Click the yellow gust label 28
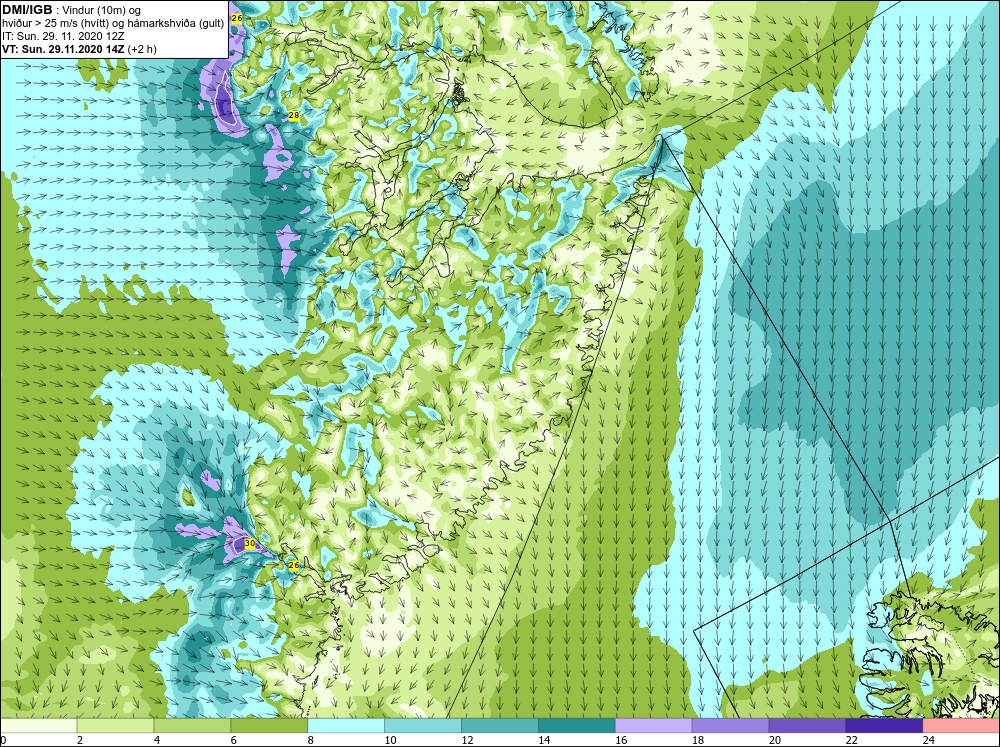This screenshot has height=747, width=1000. pyautogui.click(x=294, y=115)
